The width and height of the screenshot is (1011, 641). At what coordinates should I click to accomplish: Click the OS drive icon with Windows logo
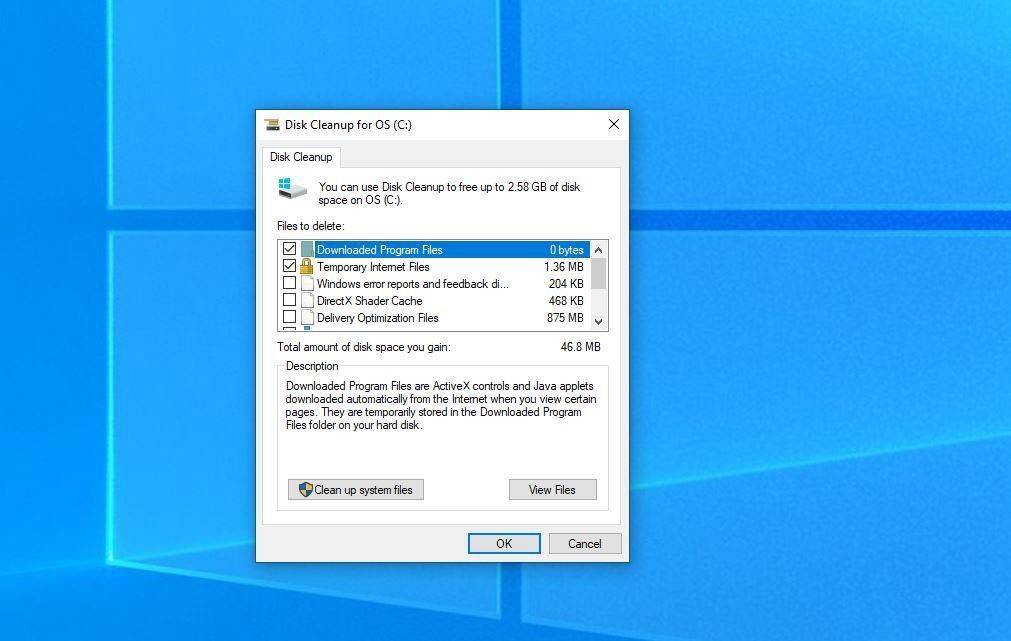[292, 189]
